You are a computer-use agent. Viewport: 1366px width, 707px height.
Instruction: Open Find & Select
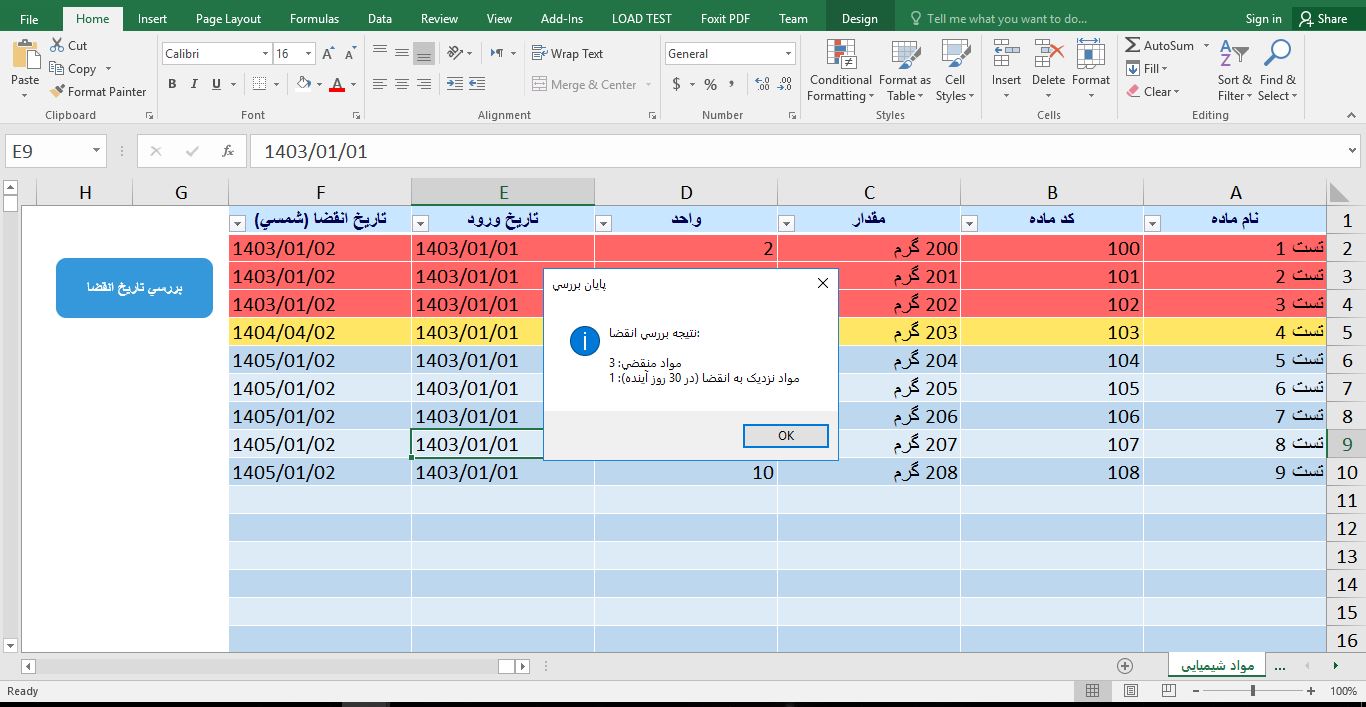tap(1277, 70)
